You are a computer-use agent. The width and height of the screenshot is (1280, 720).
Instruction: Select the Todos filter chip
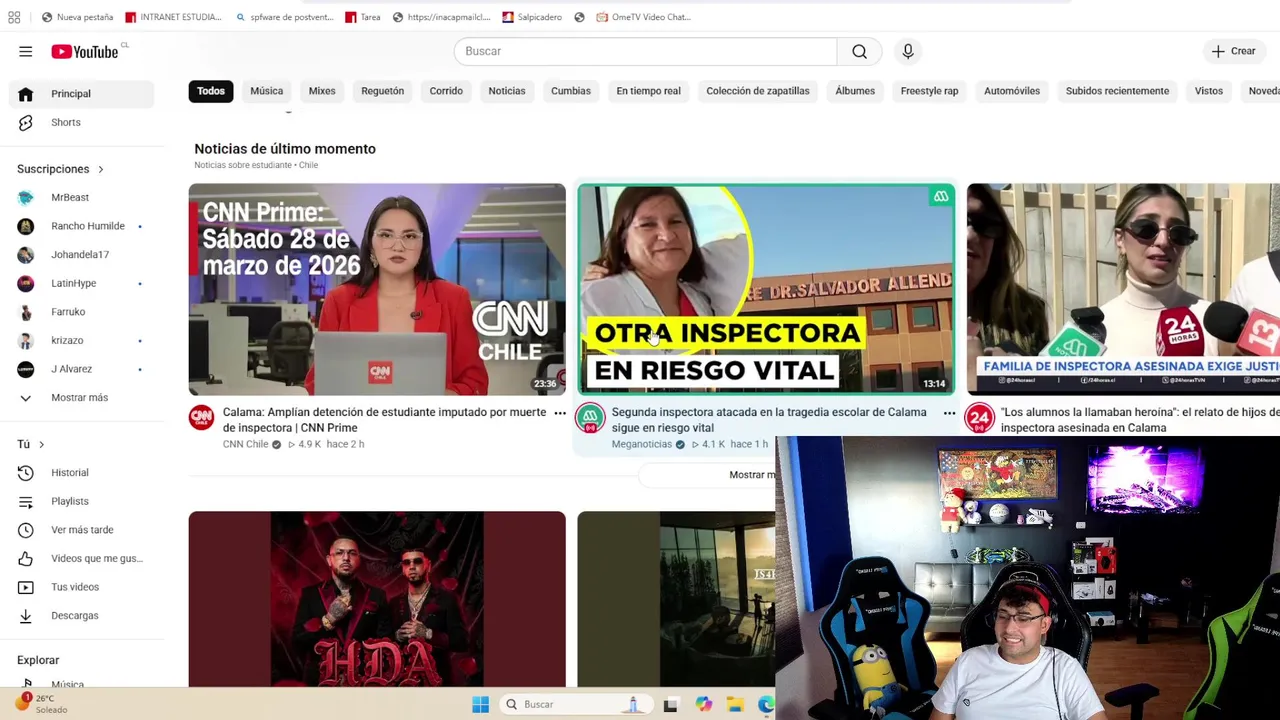tap(211, 91)
